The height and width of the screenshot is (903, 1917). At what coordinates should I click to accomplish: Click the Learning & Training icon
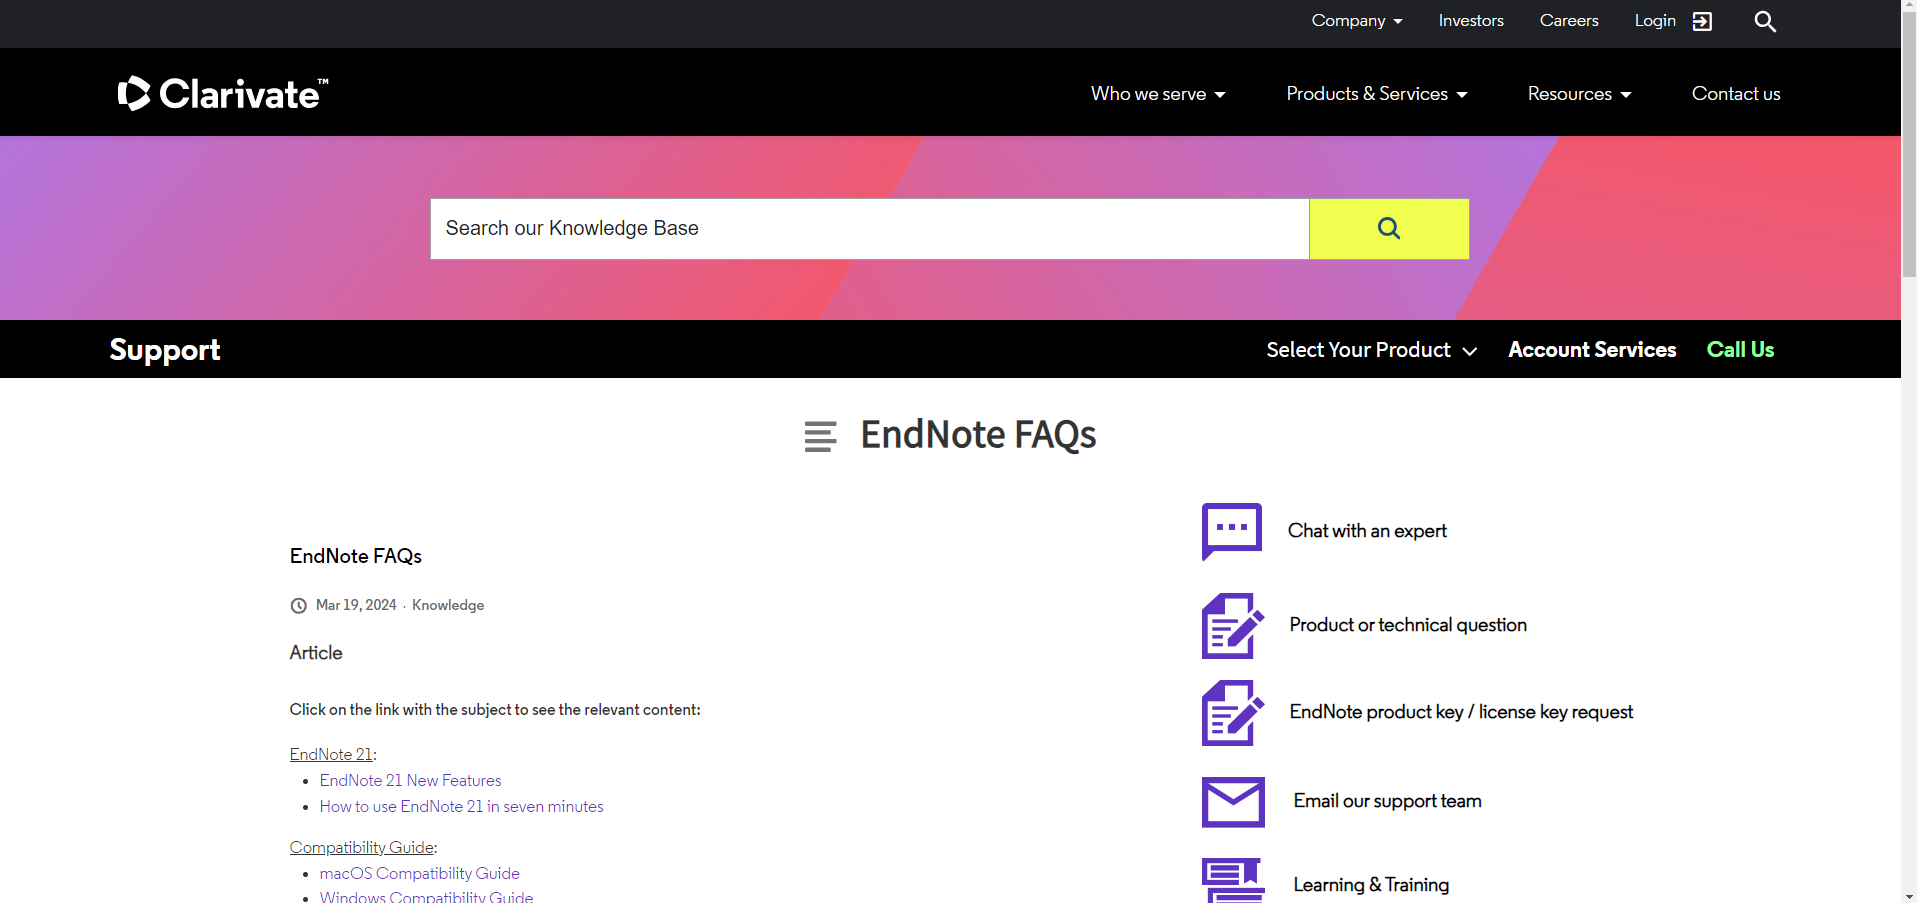pos(1233,881)
